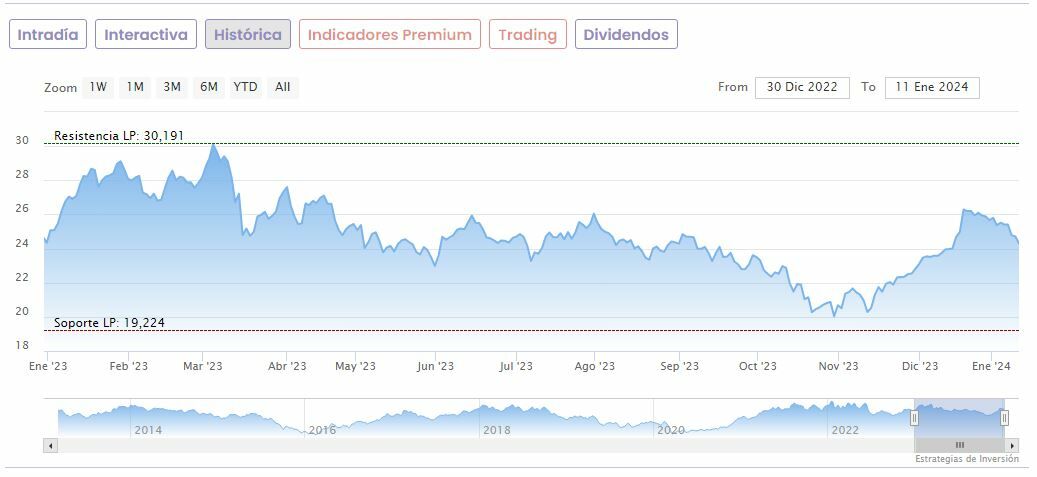Click the scrollbar right arrow
This screenshot has width=1037, height=477.
pos(1012,445)
